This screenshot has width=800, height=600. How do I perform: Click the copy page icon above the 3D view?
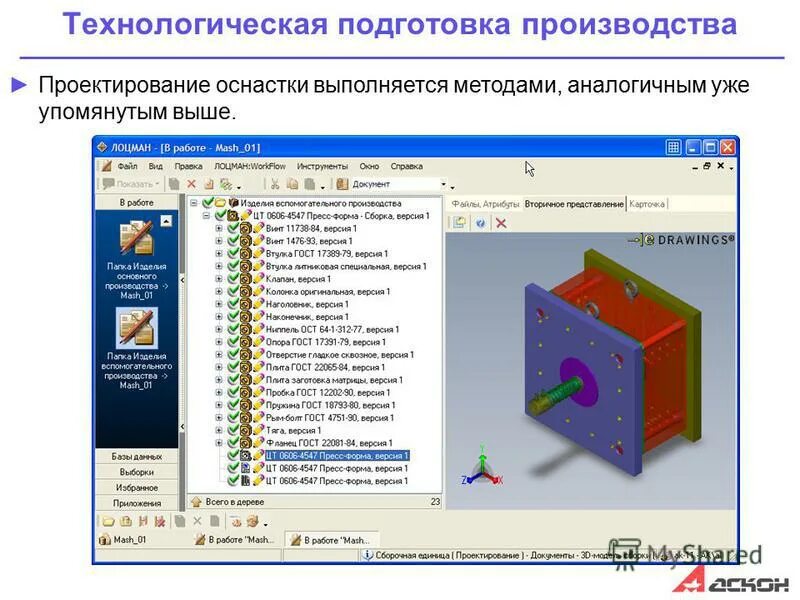pos(458,222)
